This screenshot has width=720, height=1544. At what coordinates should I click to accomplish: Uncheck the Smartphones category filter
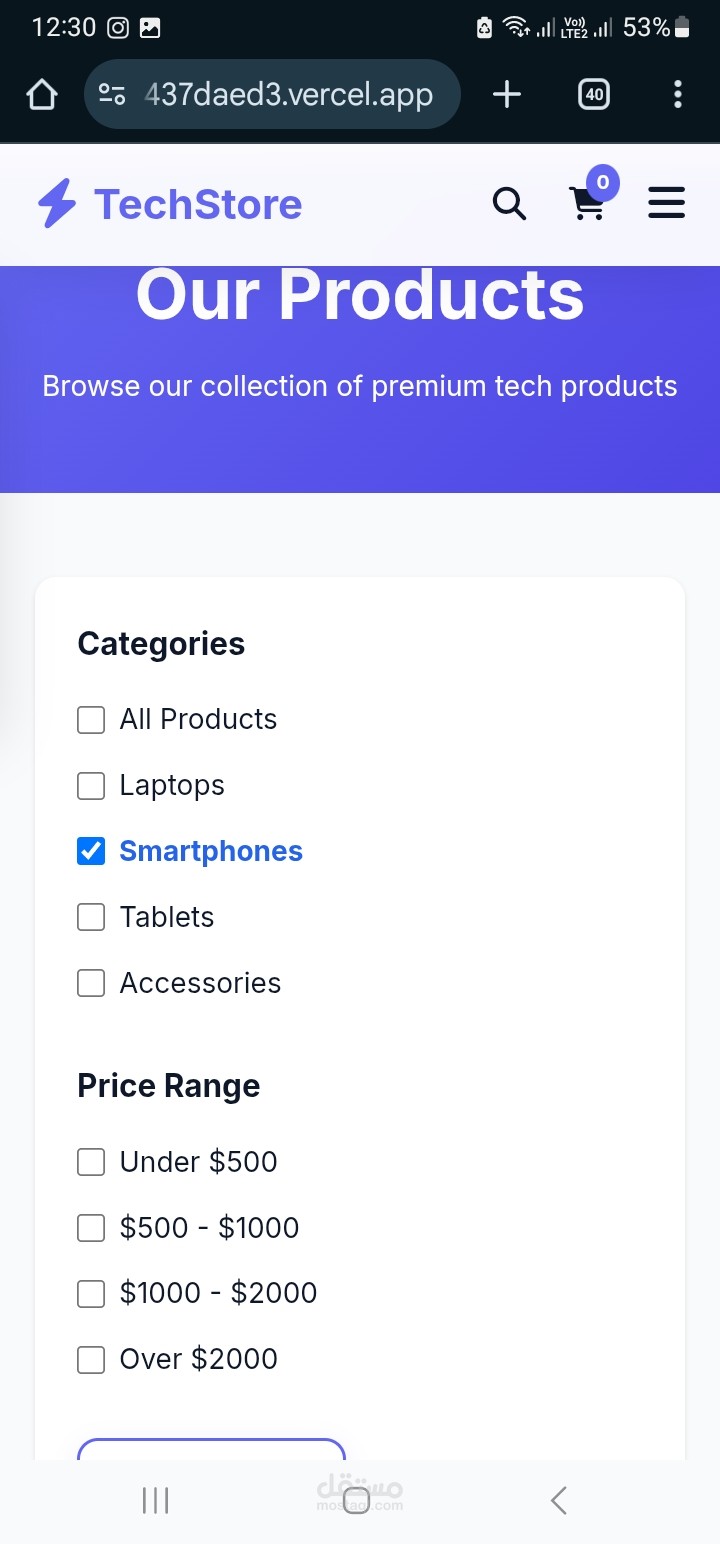point(91,852)
